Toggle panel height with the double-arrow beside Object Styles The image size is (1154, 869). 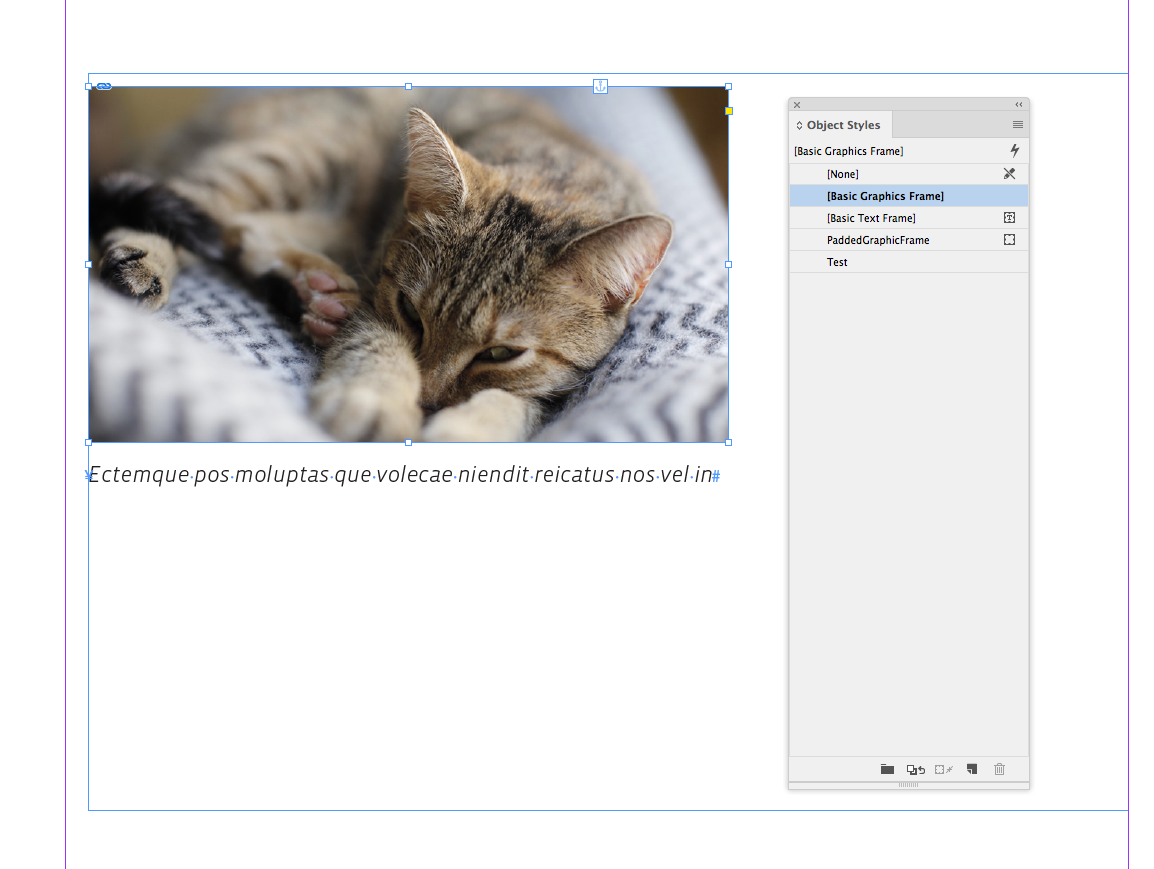coord(798,124)
